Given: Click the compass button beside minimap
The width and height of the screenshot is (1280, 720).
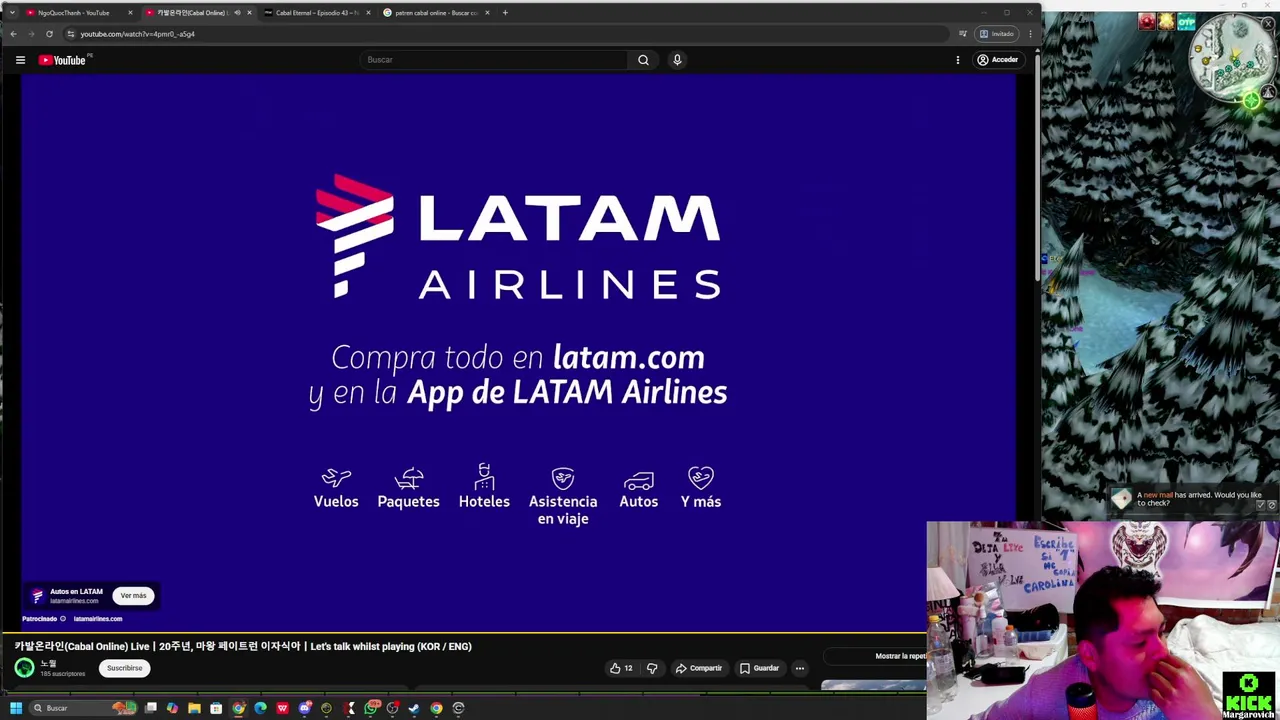Looking at the screenshot, I should [x=1268, y=92].
